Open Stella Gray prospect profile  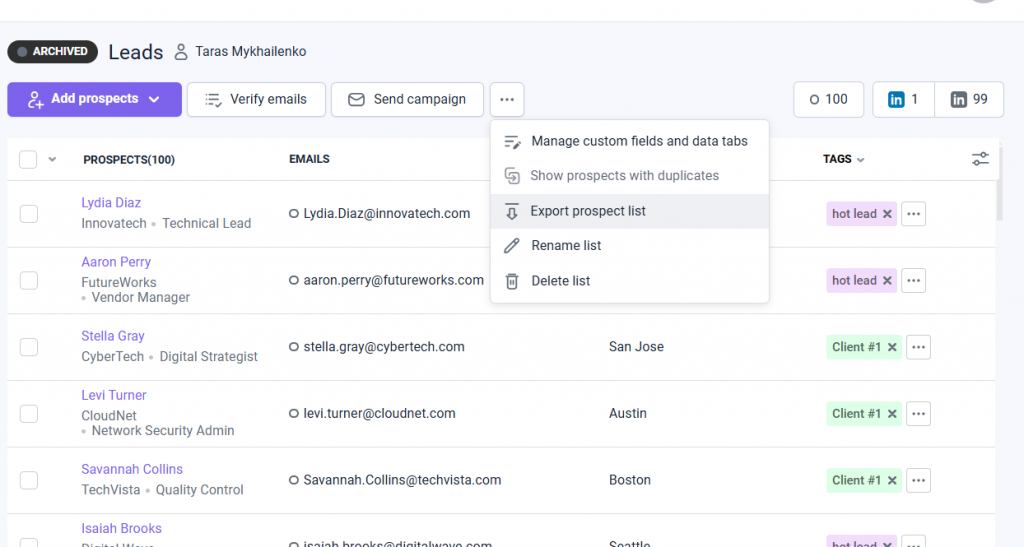113,336
